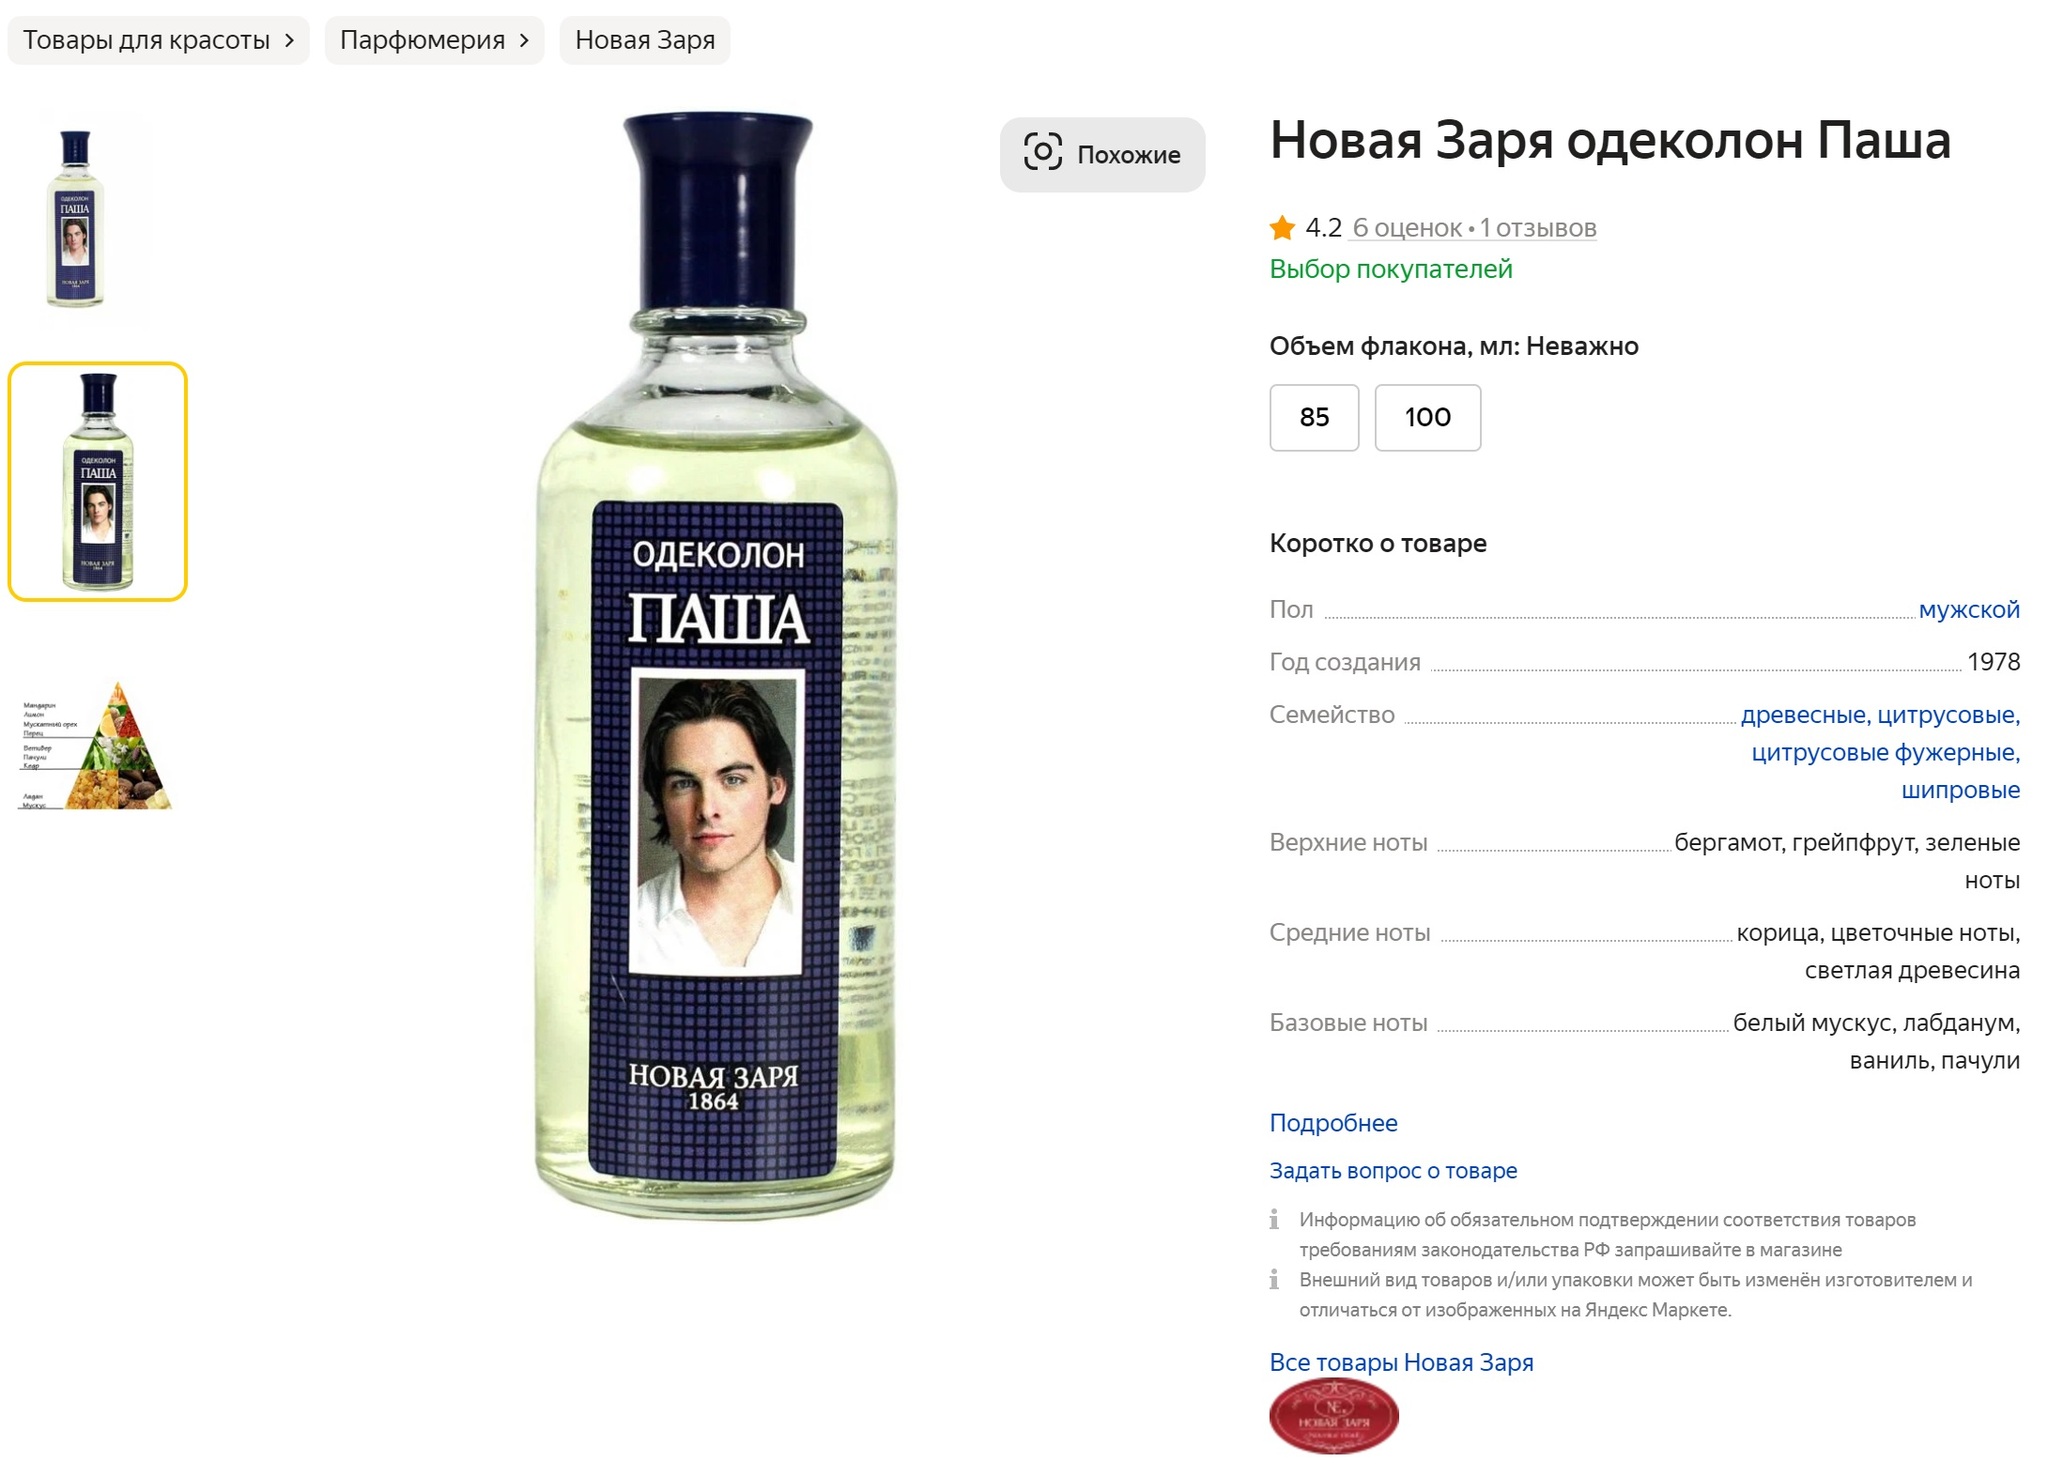Select the 85 ml volume option

(1313, 417)
